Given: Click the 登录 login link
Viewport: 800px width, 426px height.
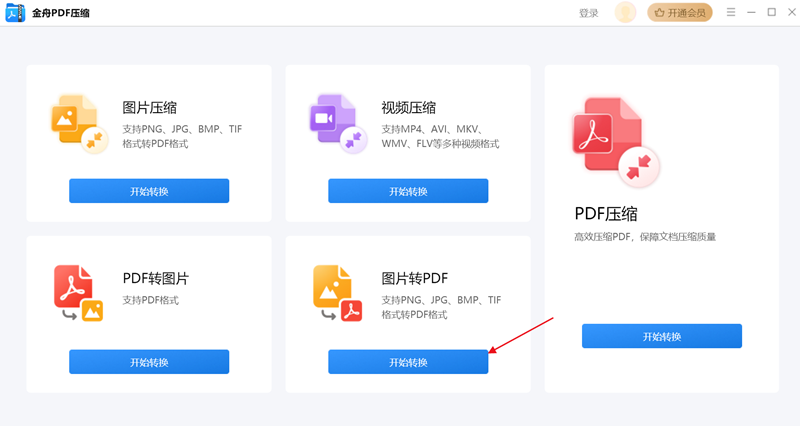Looking at the screenshot, I should click(588, 13).
